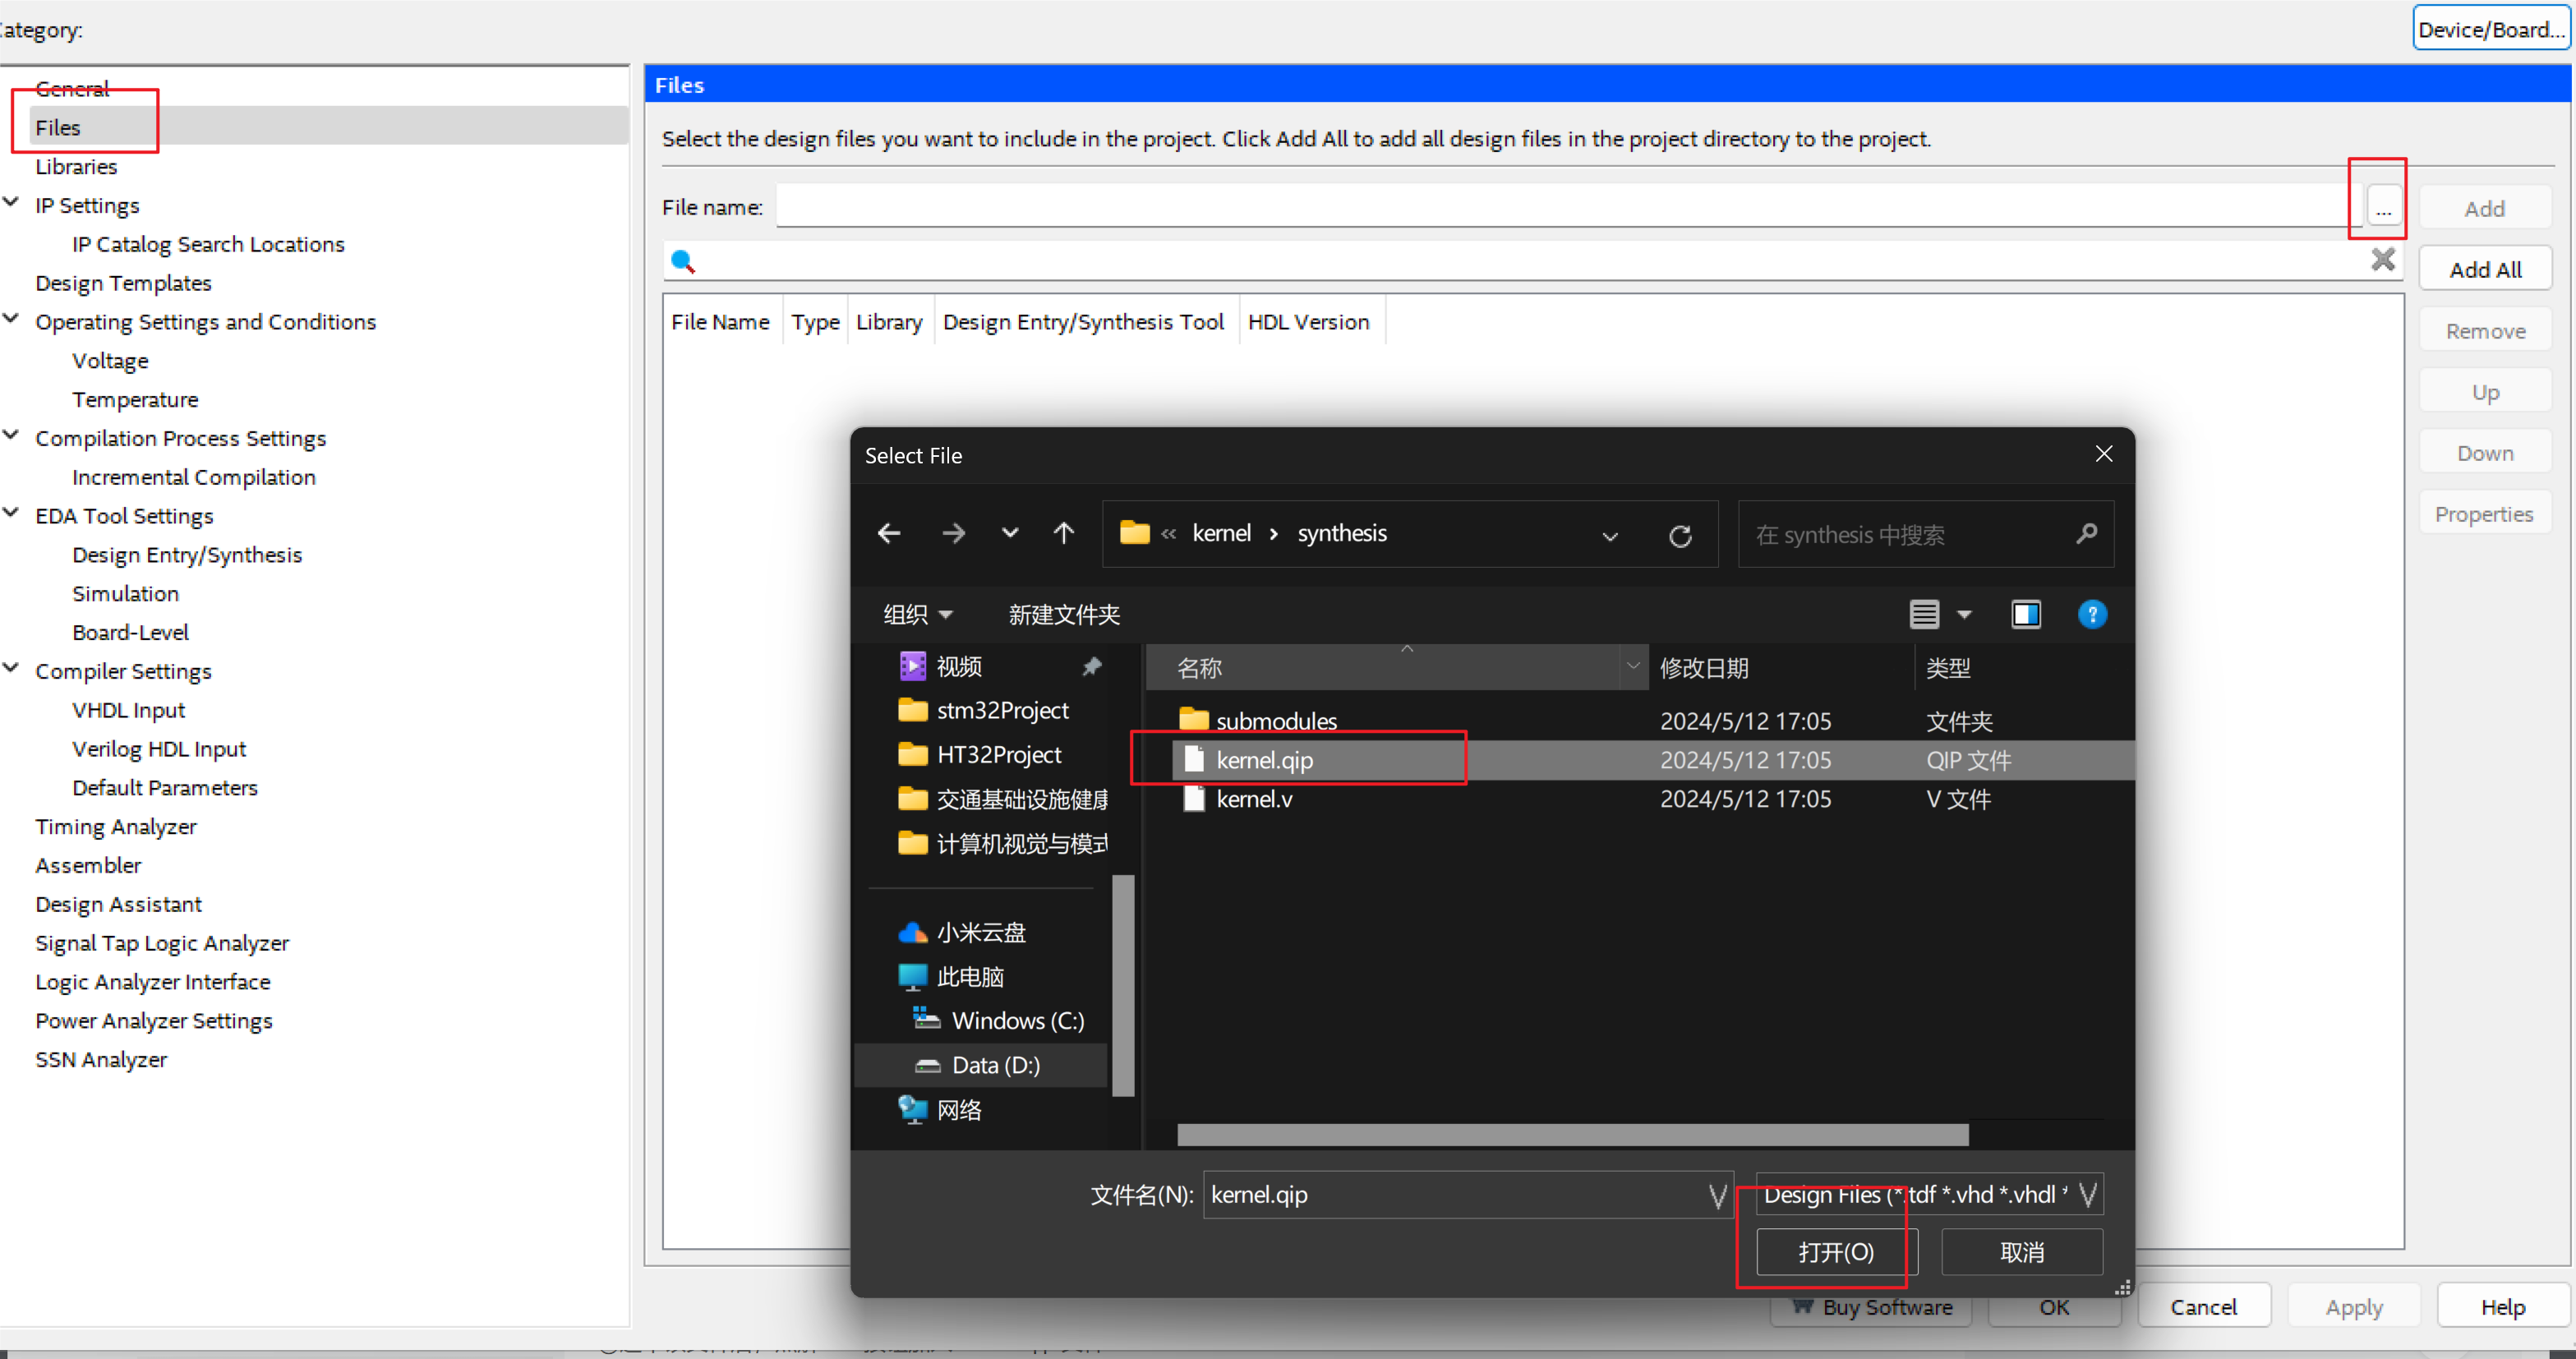Expand the 文件名 history dropdown
The height and width of the screenshot is (1359, 2576).
(1718, 1195)
